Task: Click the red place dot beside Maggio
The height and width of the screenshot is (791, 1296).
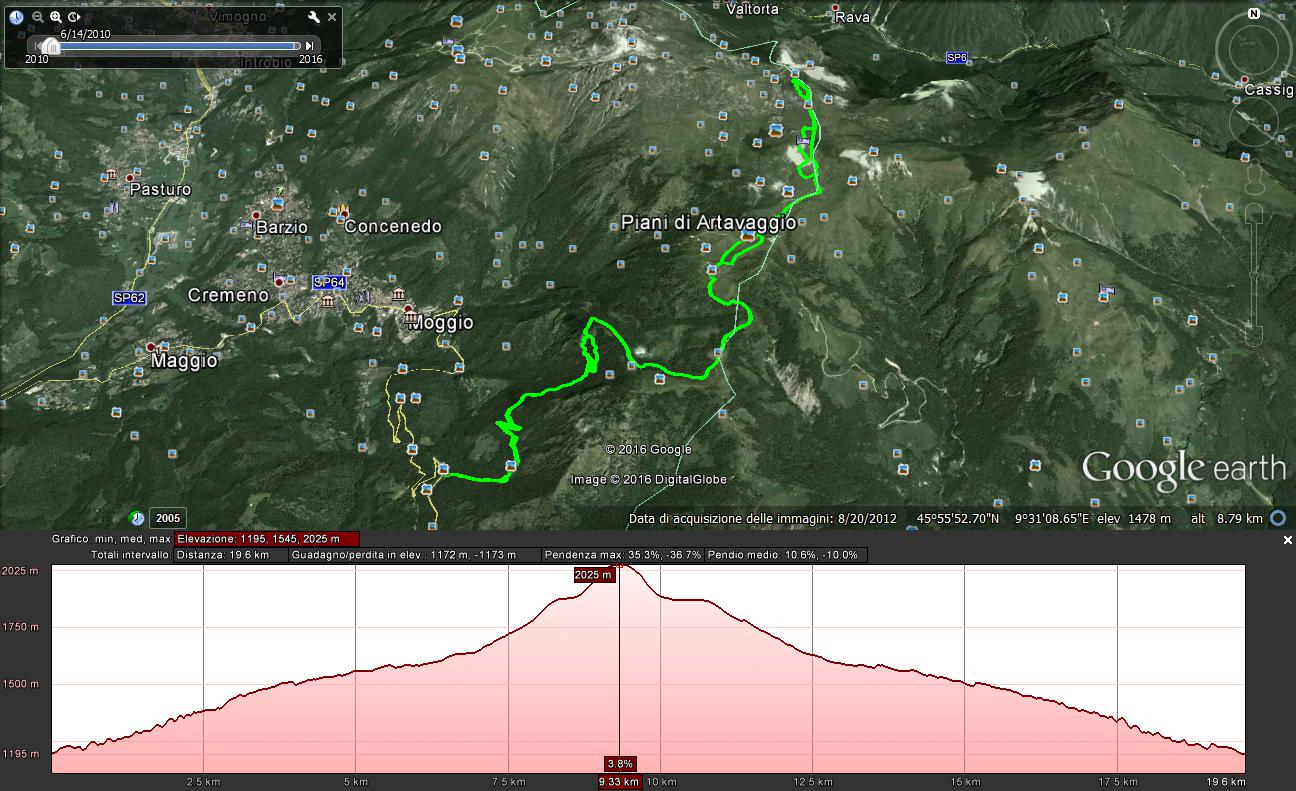Action: tap(151, 347)
